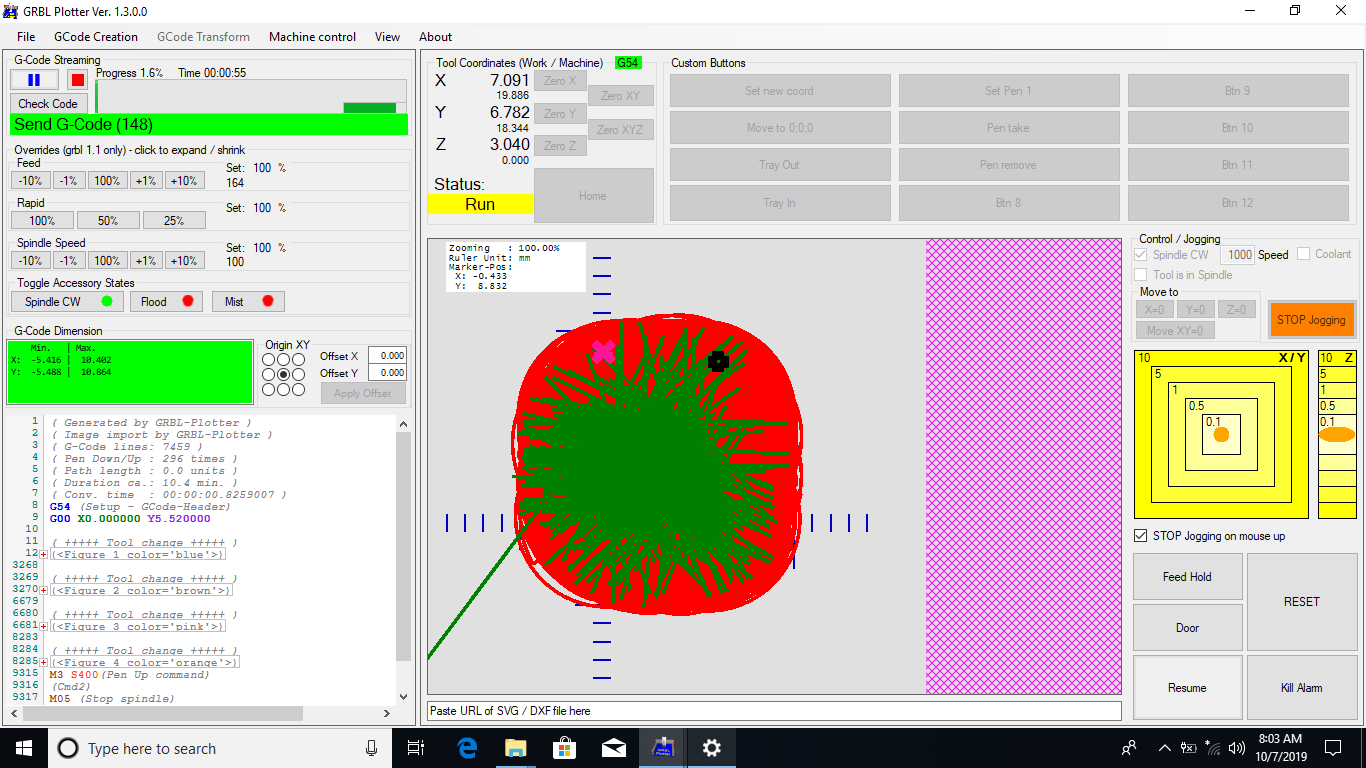Uncheck STOP Jogging on mouse up
Screen dimensions: 1366x768
(x=1141, y=536)
